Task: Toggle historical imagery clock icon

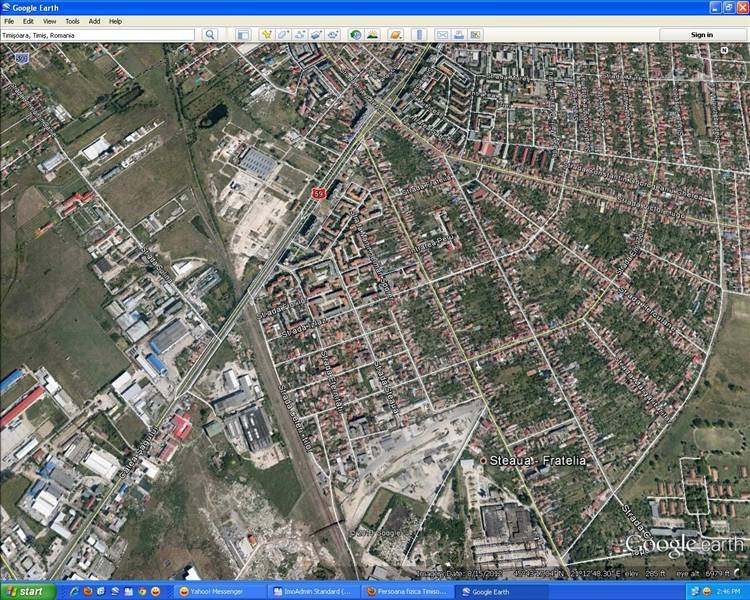Action: tap(355, 35)
